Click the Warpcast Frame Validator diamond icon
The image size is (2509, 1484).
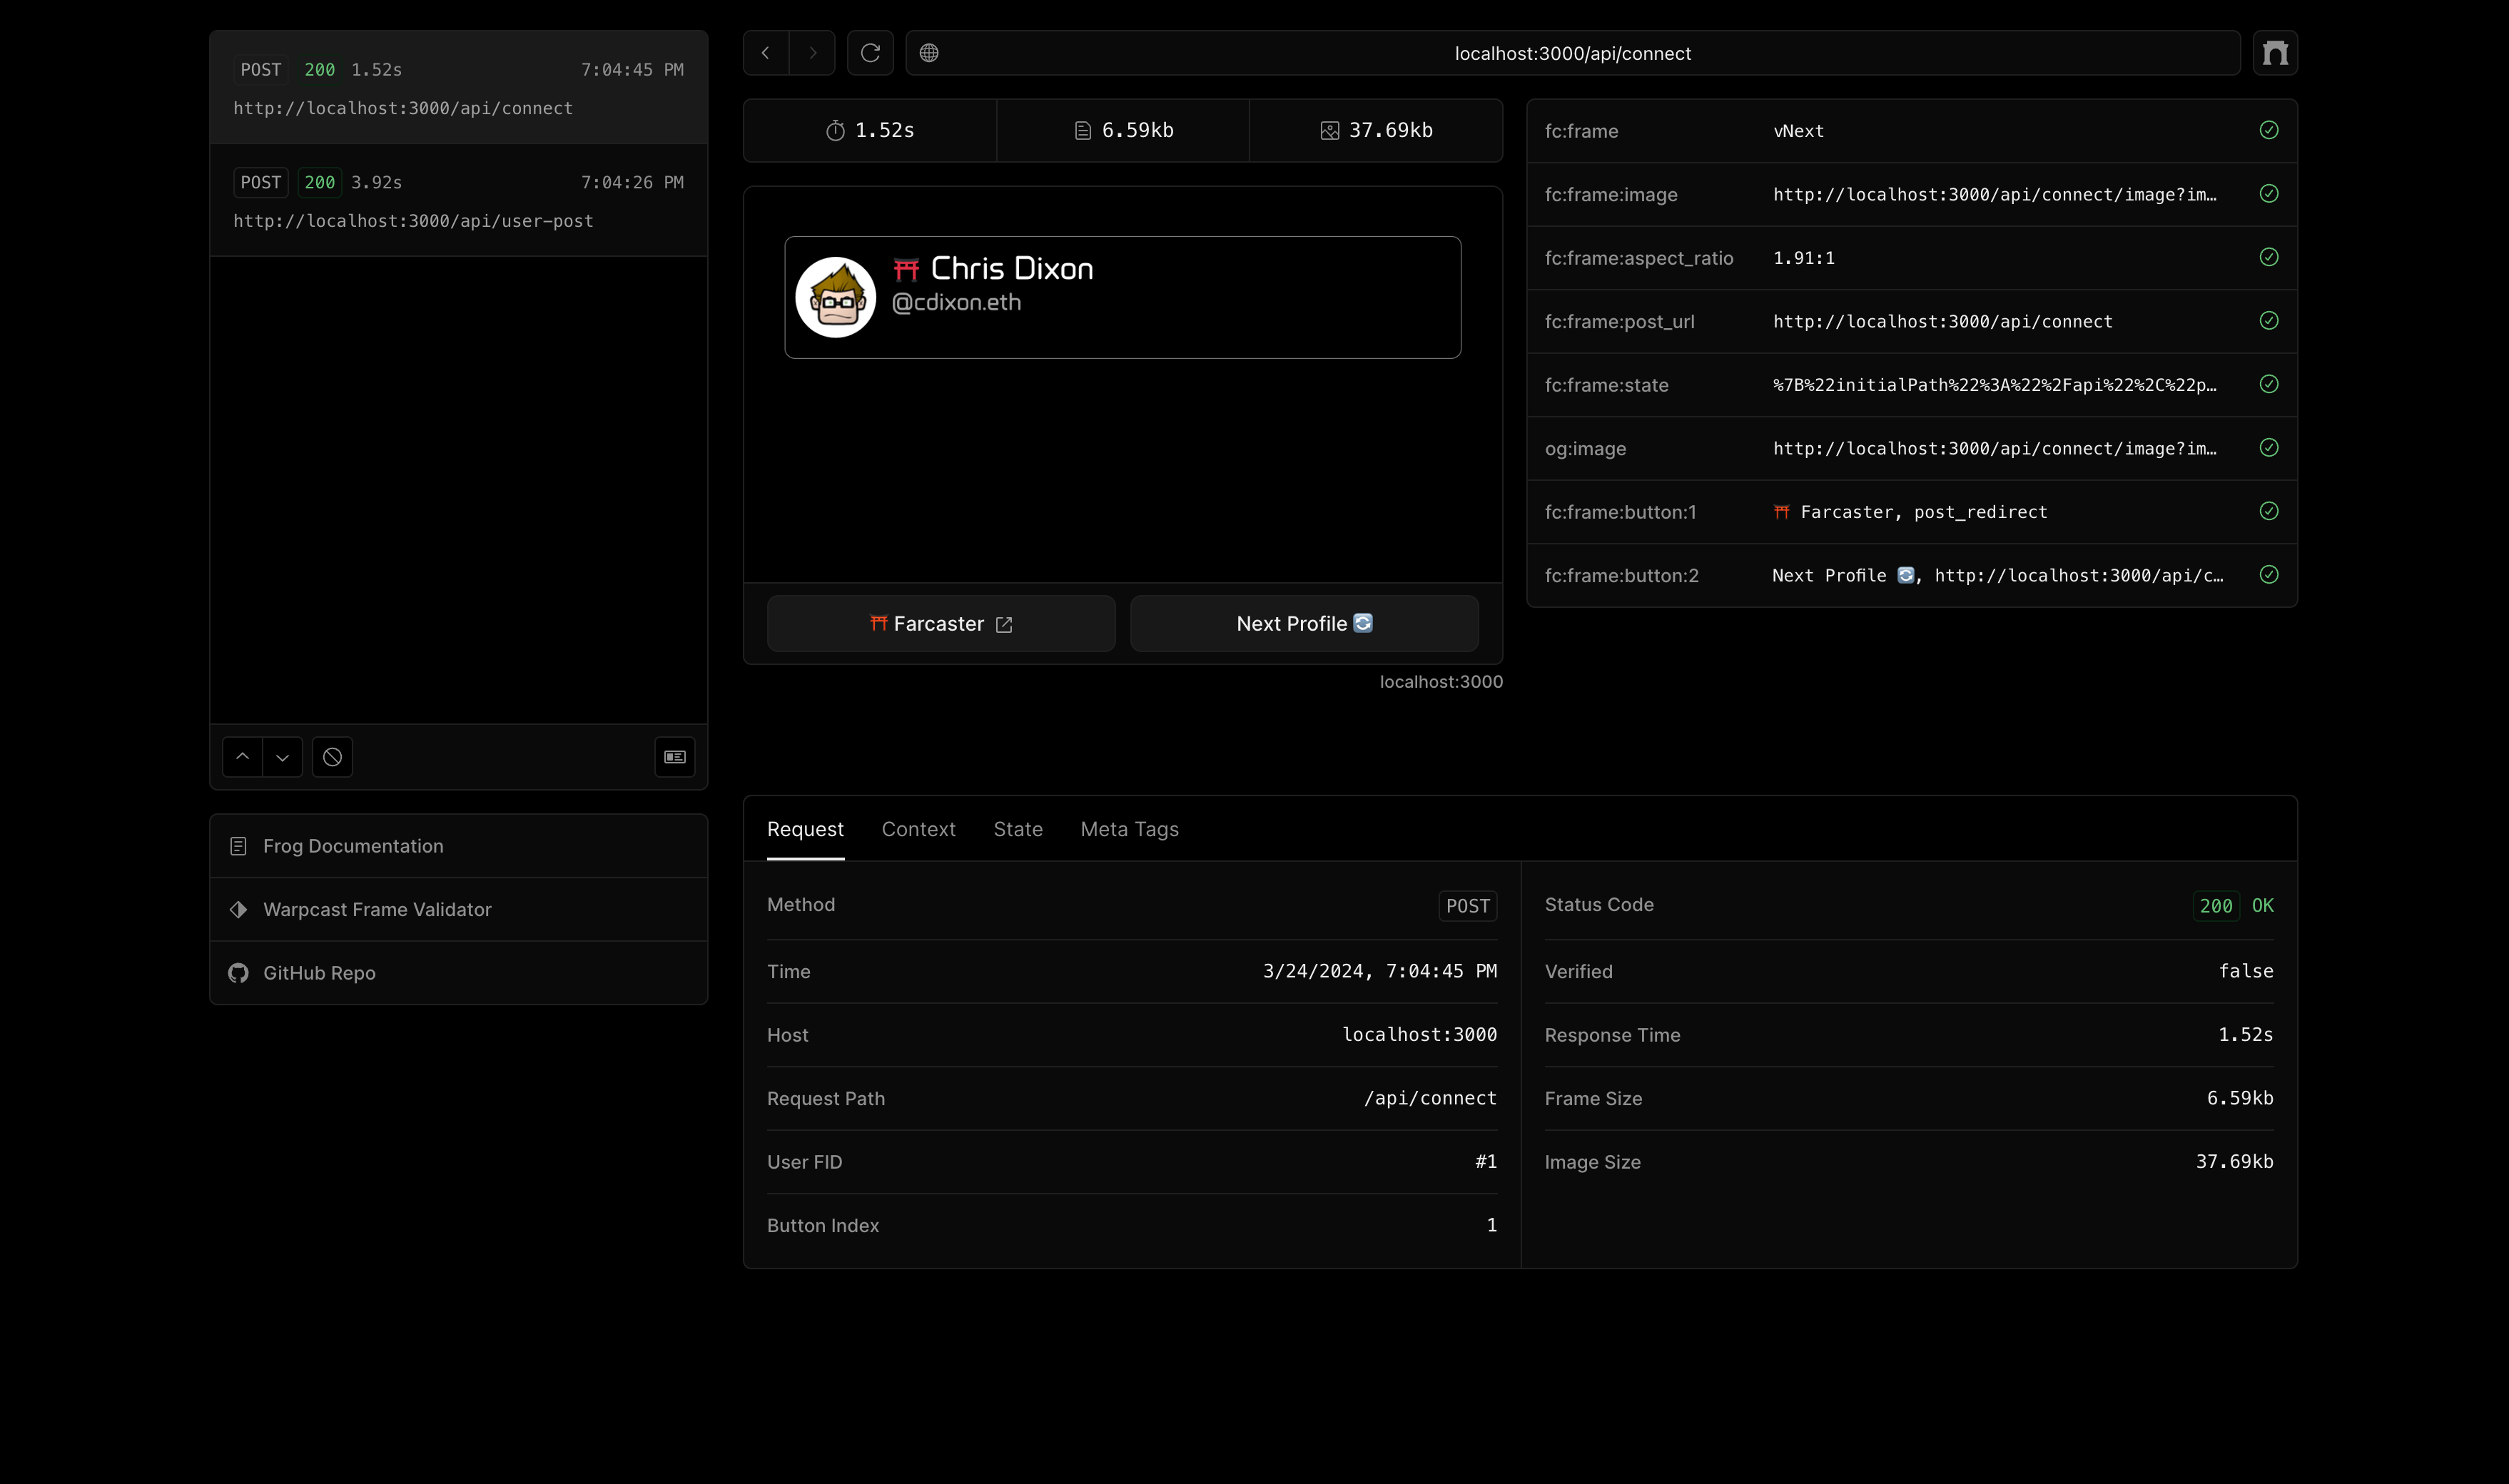pyautogui.click(x=238, y=909)
